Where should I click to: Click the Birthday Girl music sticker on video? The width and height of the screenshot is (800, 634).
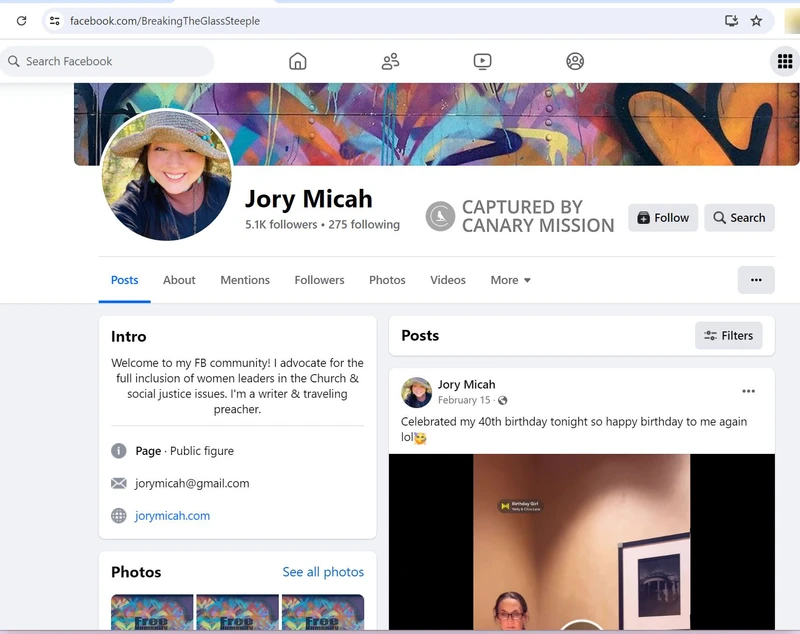520,506
